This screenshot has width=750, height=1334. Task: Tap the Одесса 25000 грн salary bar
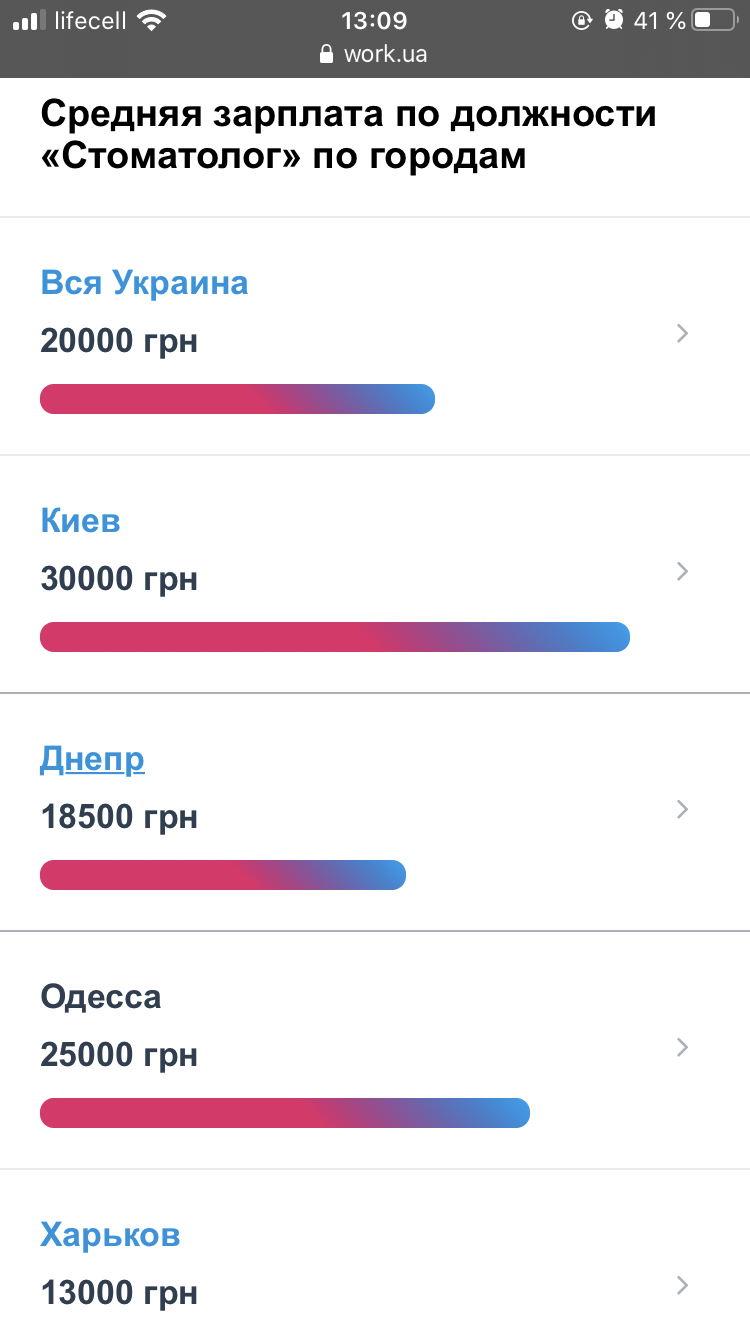click(x=284, y=1113)
